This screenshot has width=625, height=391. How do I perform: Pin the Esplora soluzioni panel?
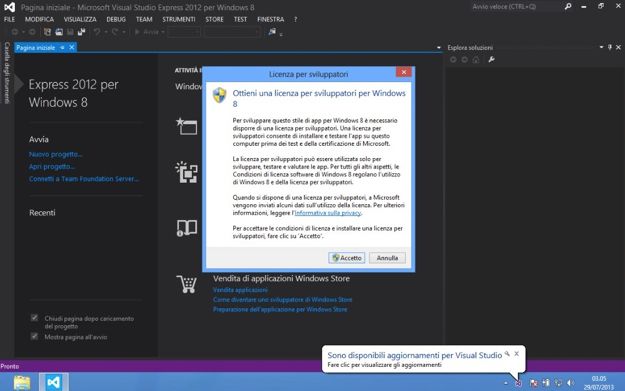pos(610,47)
